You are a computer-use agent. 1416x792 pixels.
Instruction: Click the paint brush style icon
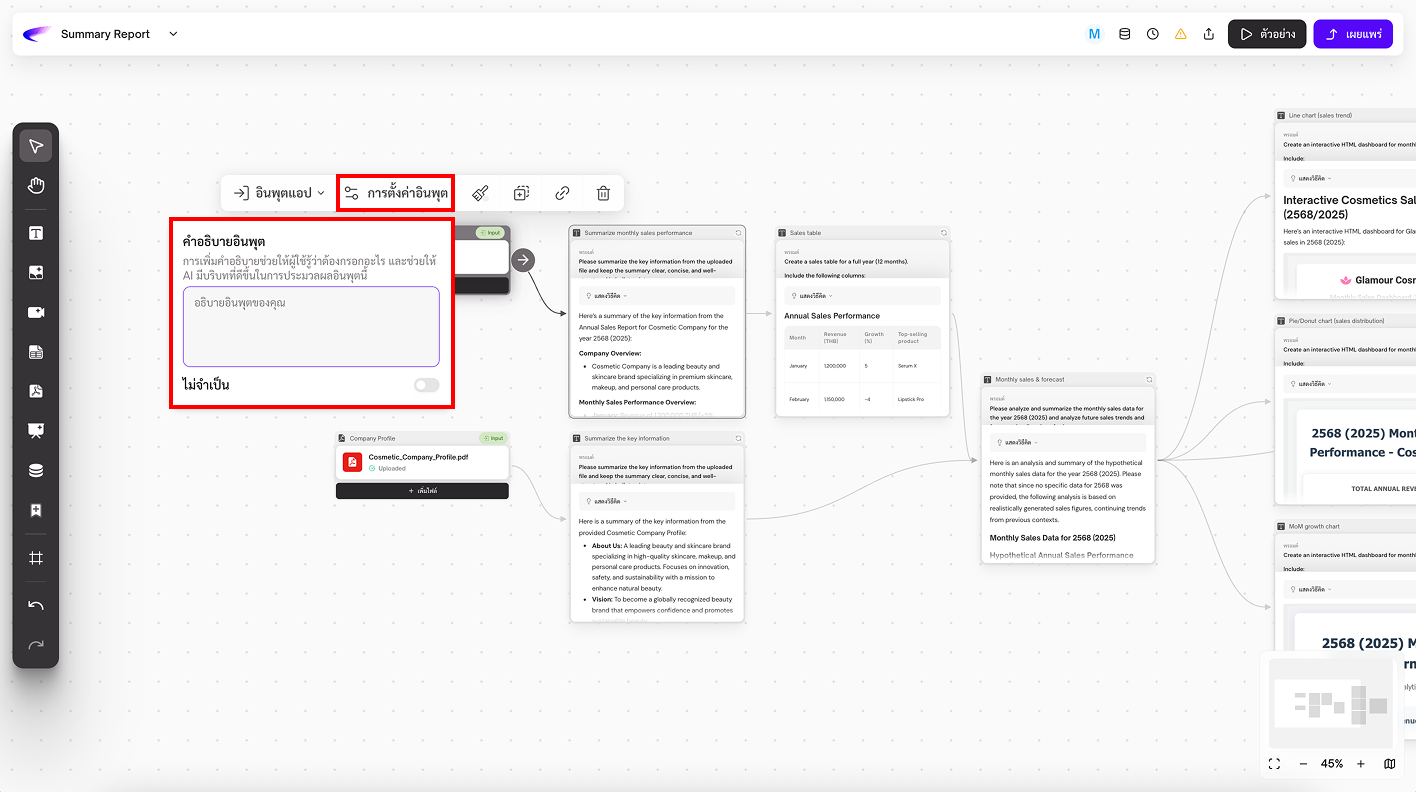coord(480,193)
